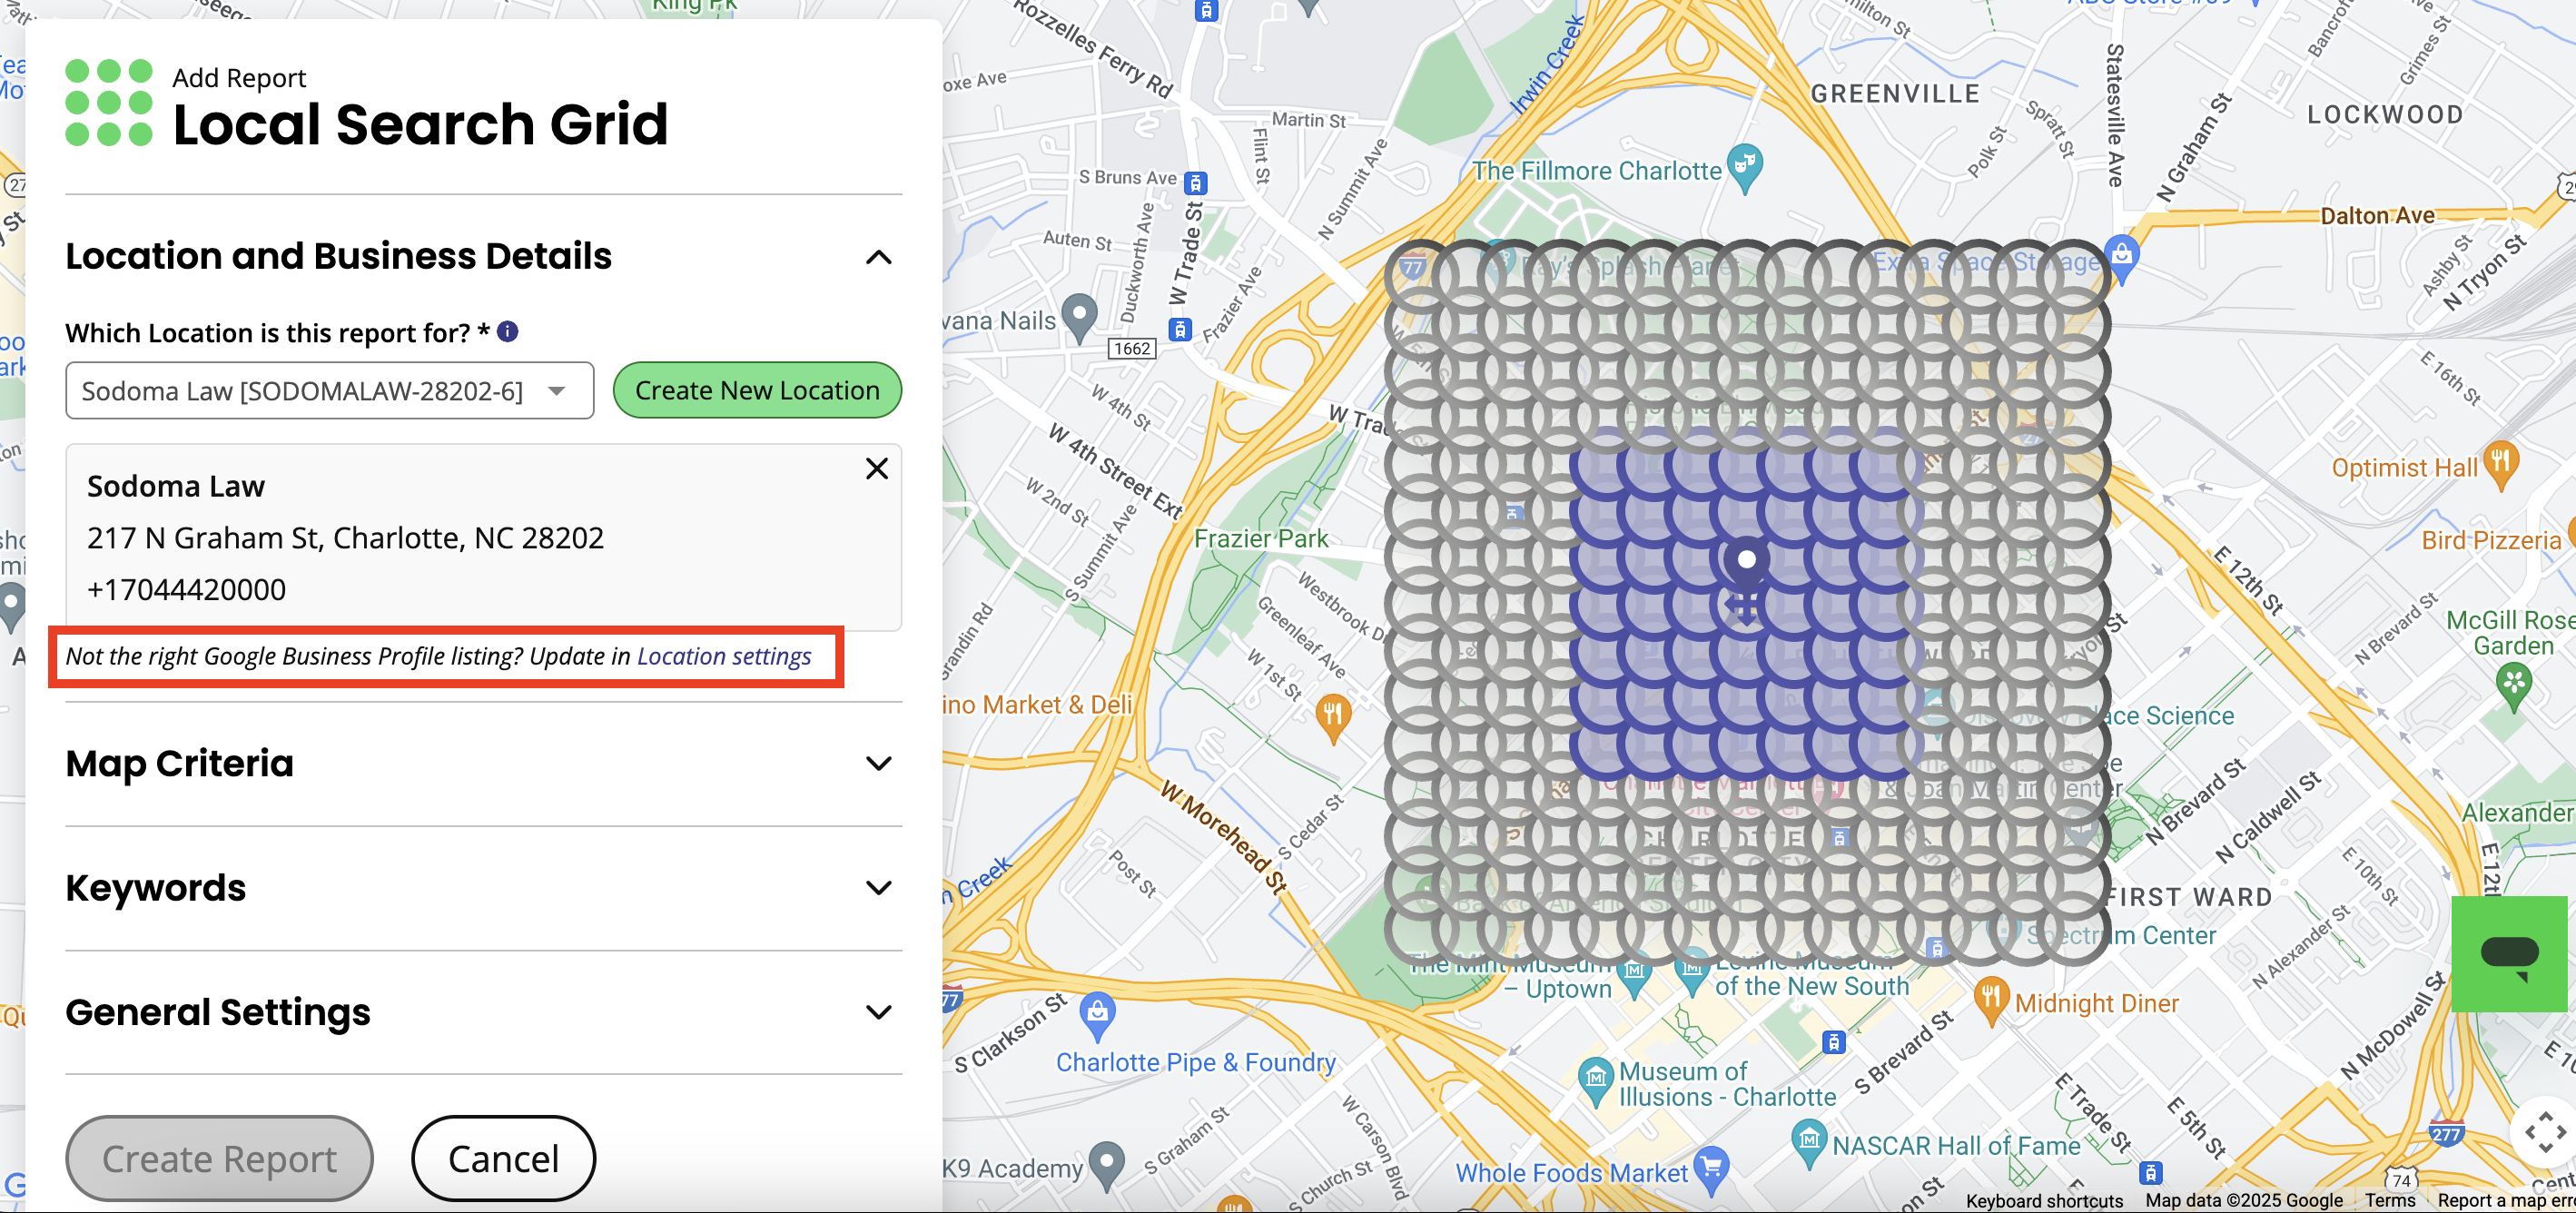Click the LOCKWOOD neighborhood label
The image size is (2576, 1213).
2385,115
